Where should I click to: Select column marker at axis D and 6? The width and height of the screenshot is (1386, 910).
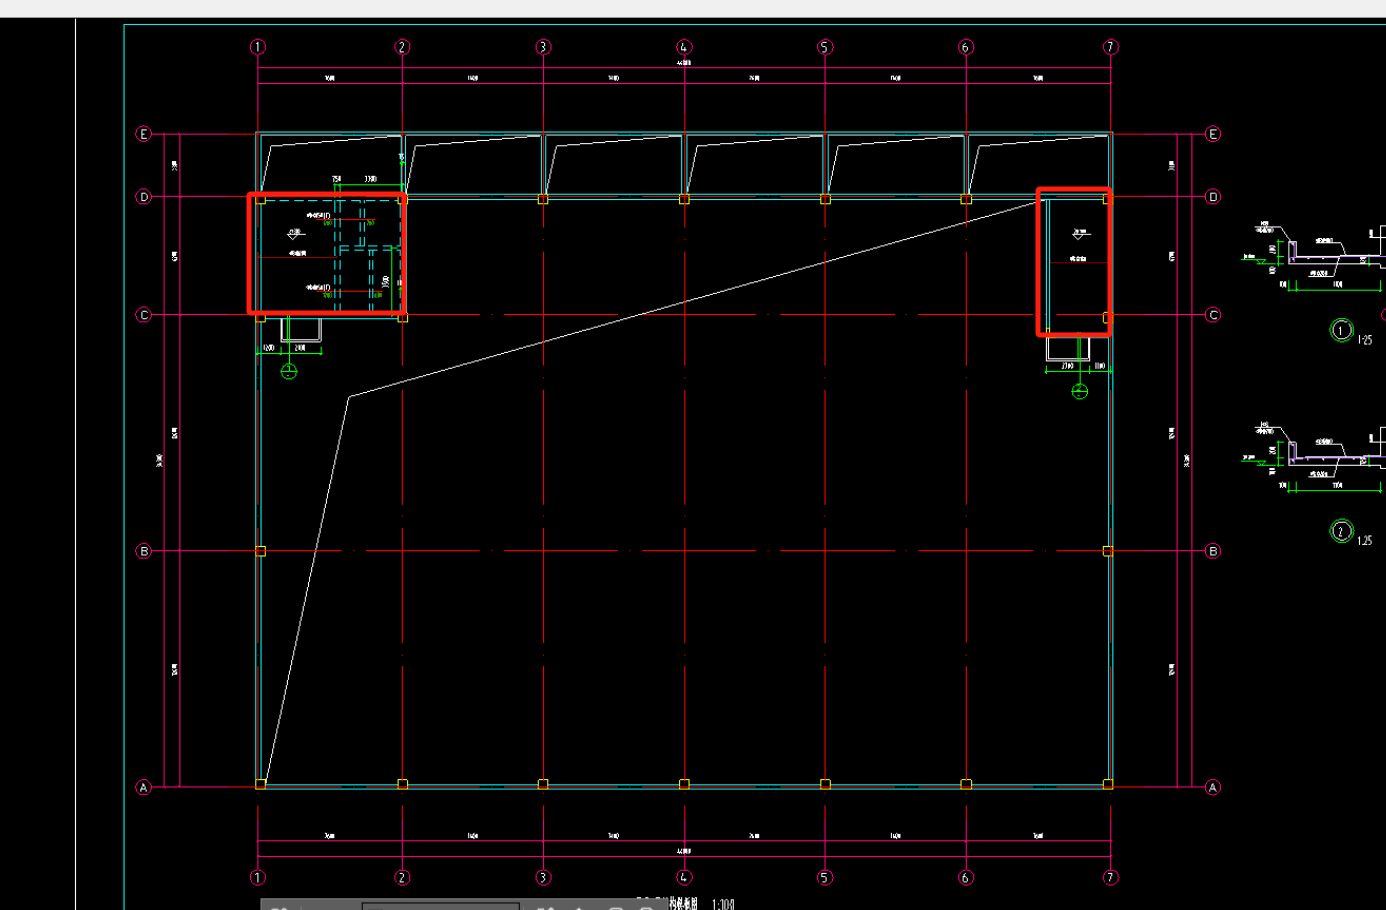pyautogui.click(x=966, y=200)
